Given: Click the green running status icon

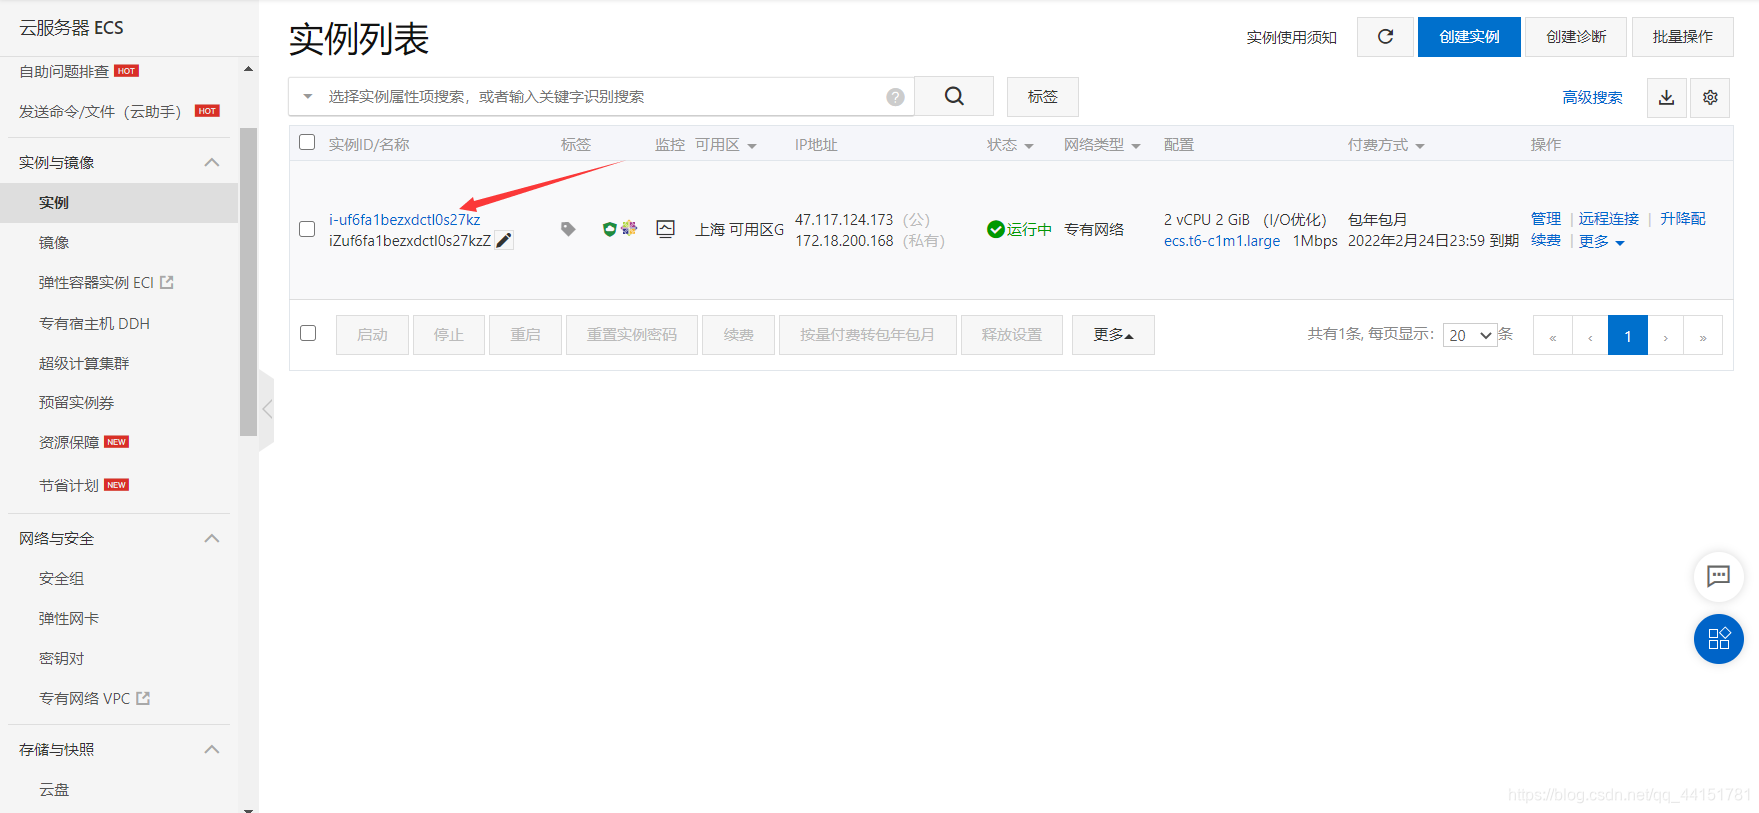Looking at the screenshot, I should pos(995,229).
